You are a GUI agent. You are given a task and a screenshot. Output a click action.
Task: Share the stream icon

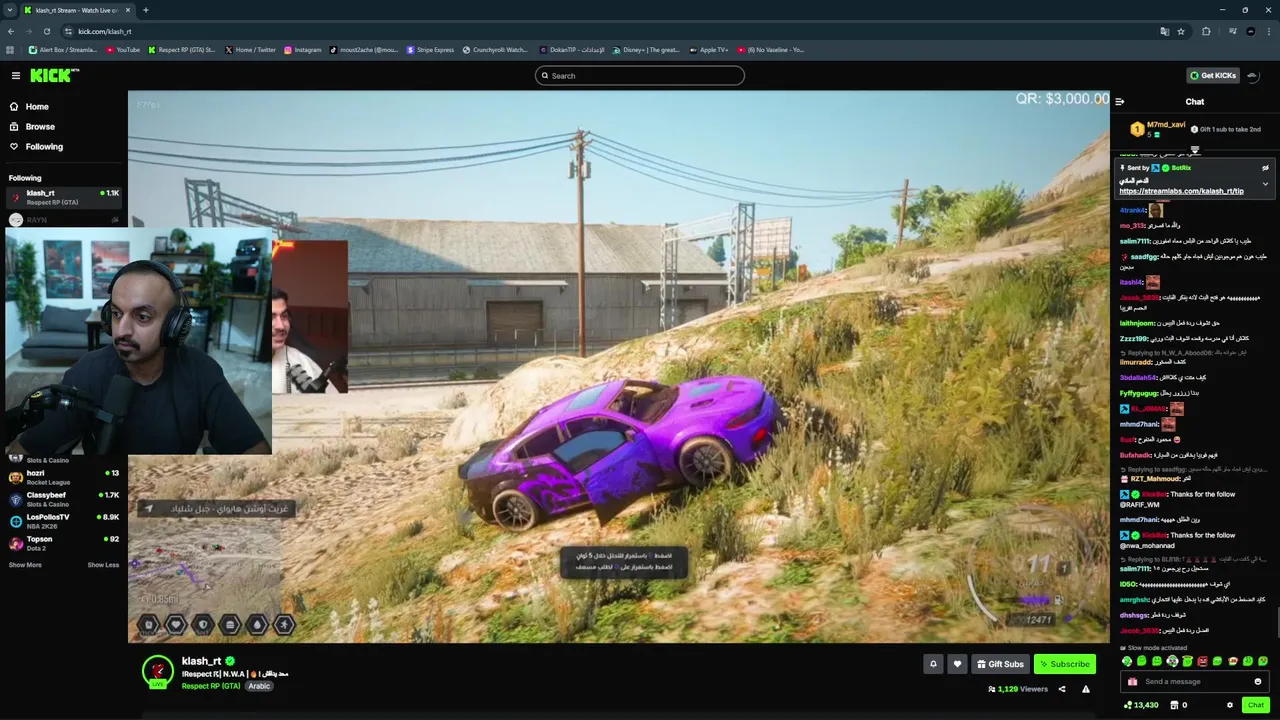(x=1062, y=689)
